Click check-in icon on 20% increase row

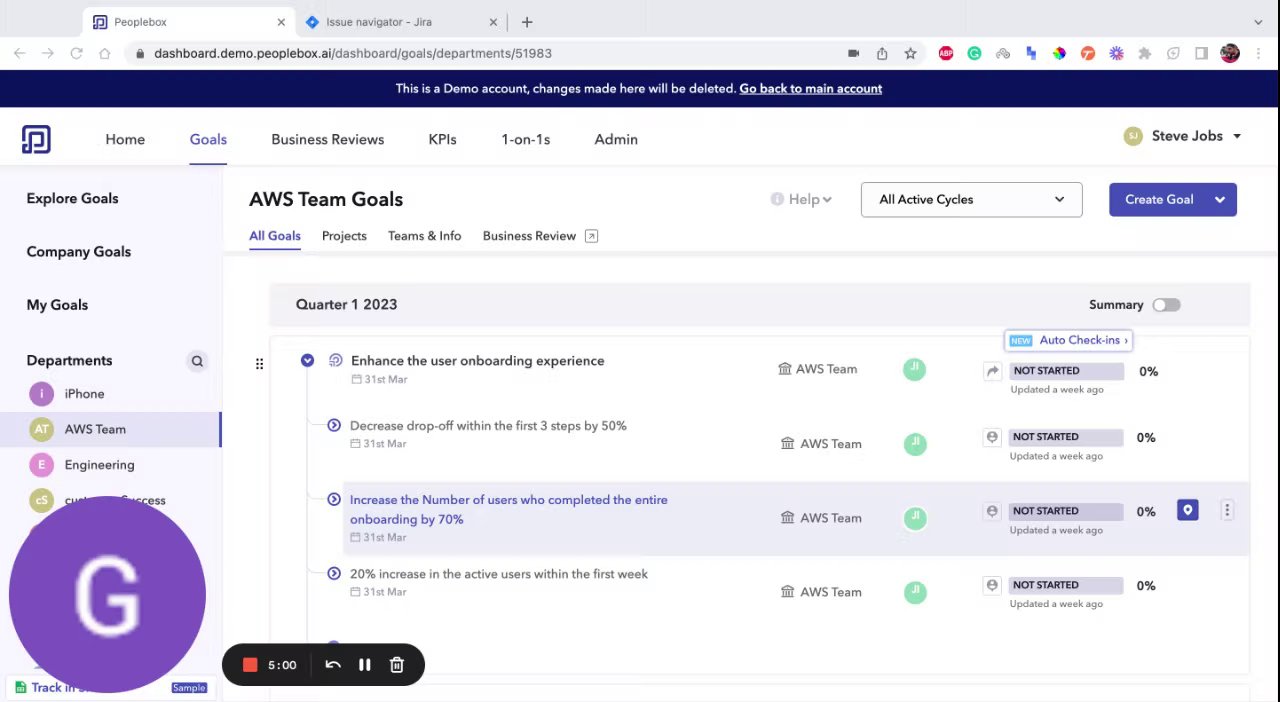coord(992,585)
